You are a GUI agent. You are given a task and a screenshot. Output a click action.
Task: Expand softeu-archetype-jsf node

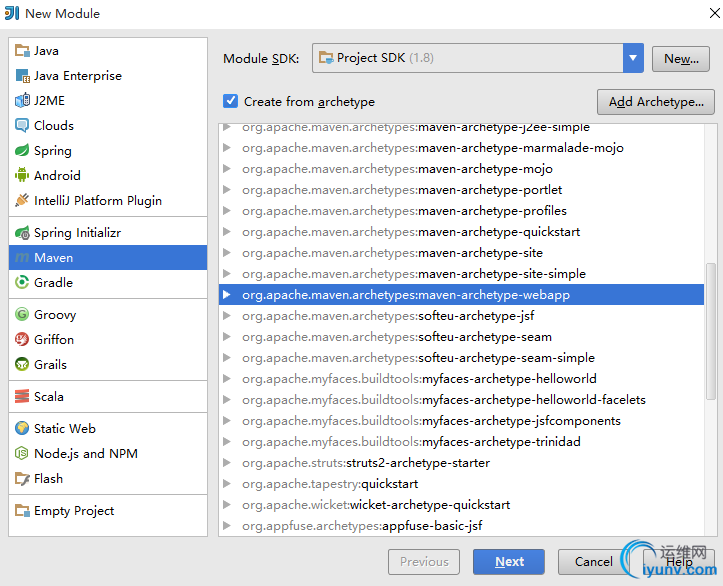(x=226, y=315)
